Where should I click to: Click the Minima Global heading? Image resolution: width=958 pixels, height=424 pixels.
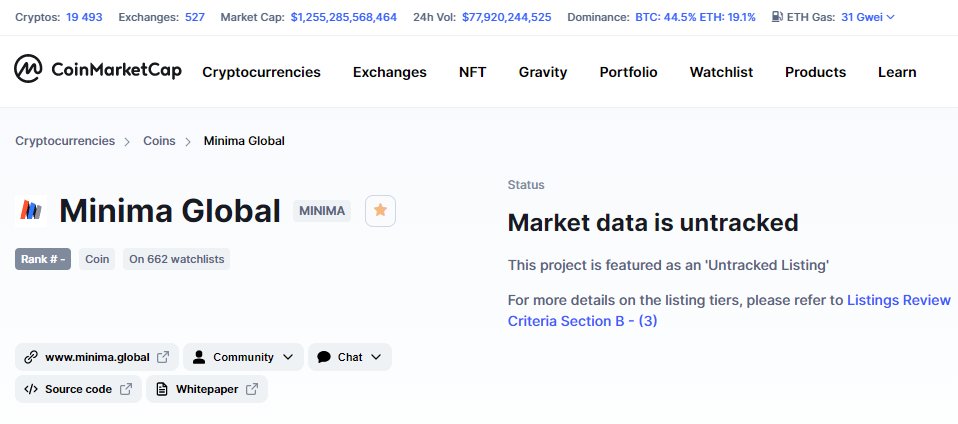coord(170,211)
